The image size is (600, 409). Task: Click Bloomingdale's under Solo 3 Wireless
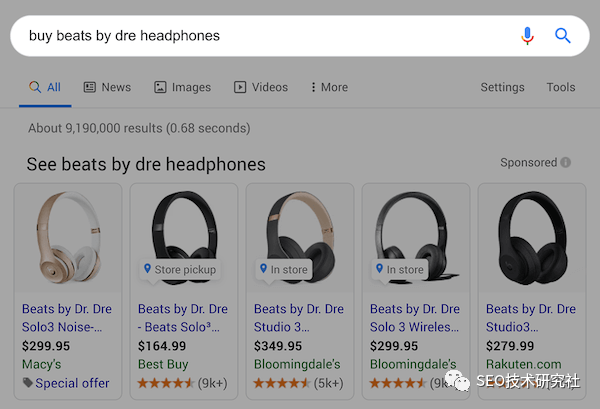[x=413, y=364]
